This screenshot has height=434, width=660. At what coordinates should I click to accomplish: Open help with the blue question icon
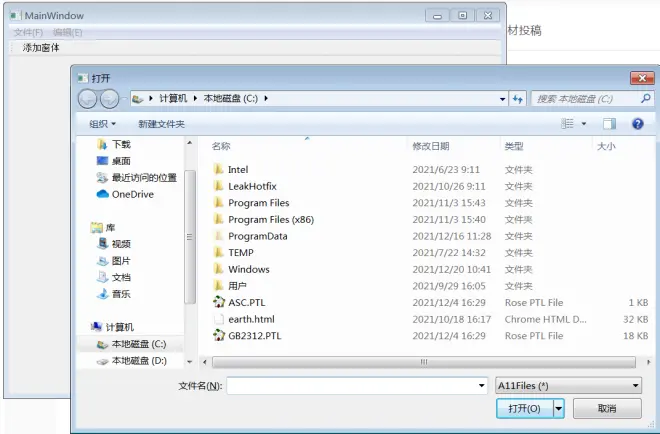(x=638, y=124)
